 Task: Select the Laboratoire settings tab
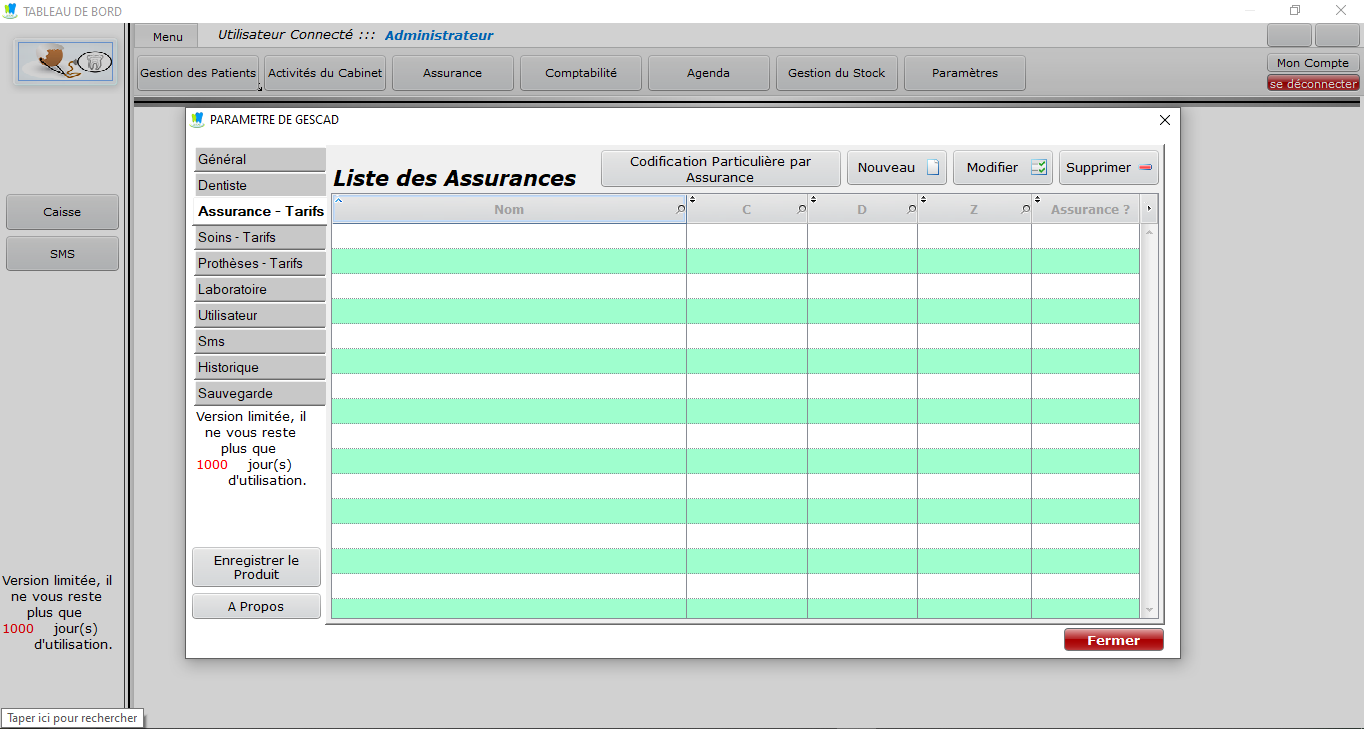[259, 289]
